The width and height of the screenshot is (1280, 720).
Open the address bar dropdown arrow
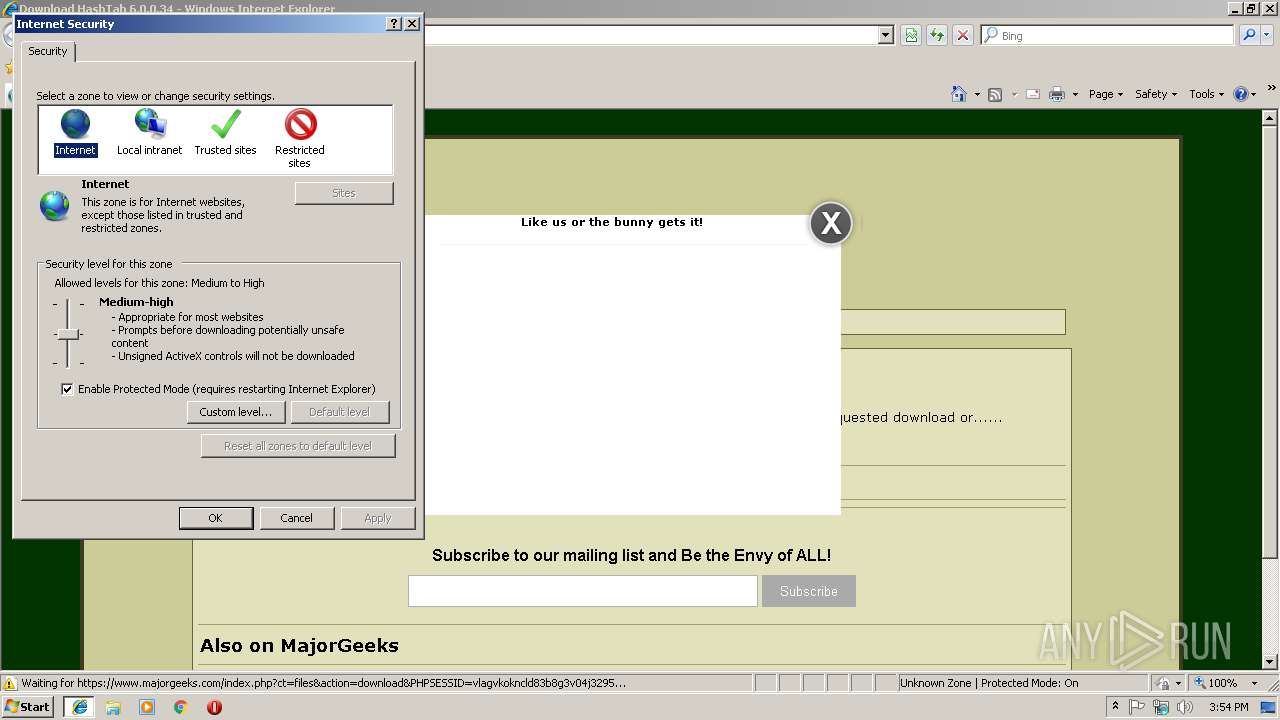(x=885, y=35)
